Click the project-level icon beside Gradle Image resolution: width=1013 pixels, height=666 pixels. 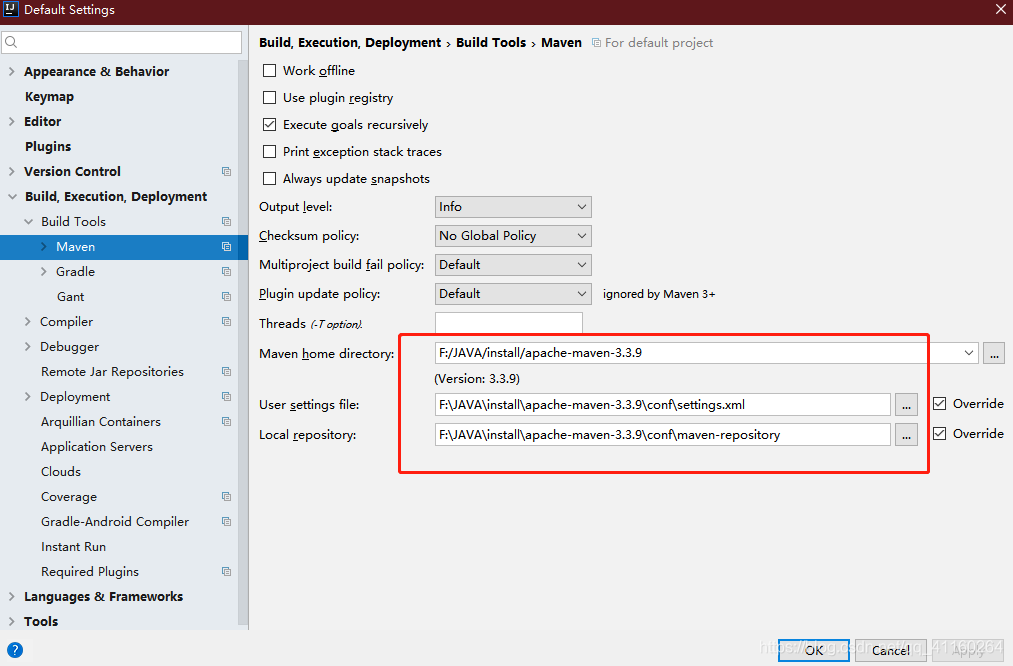[226, 271]
